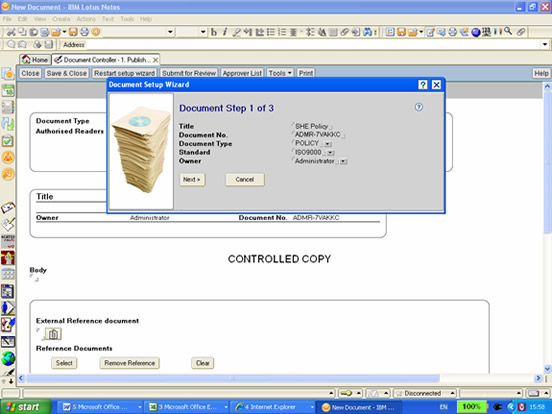Click the attachment icon under External Reference document
This screenshot has height=414, width=552.
(x=53, y=333)
